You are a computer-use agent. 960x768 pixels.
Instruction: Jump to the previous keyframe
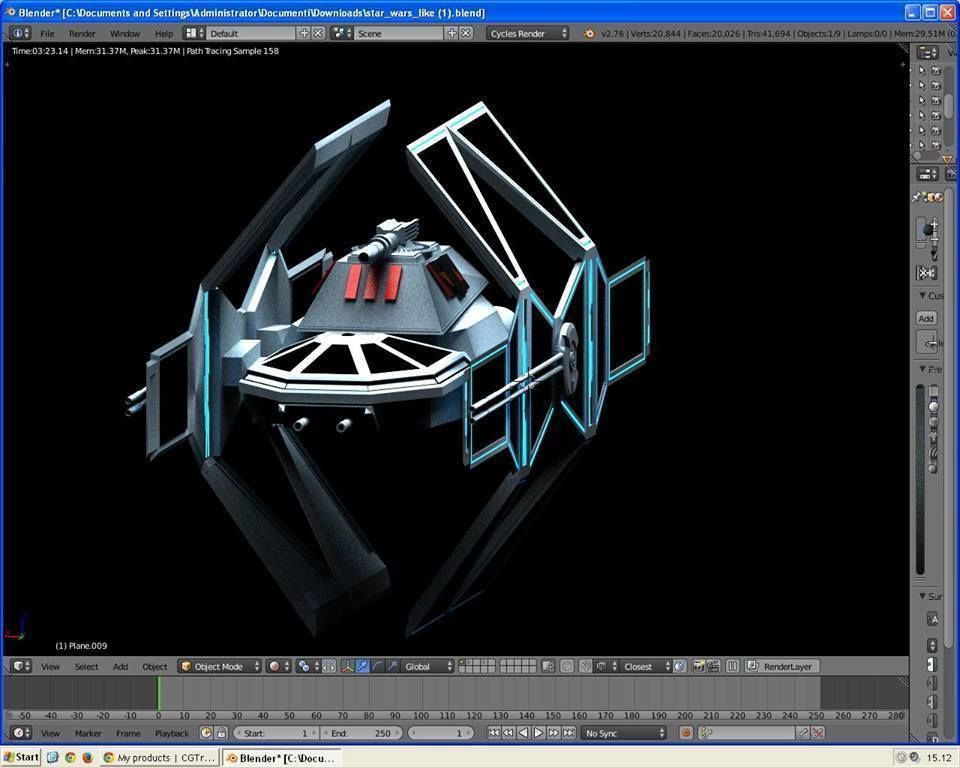509,733
